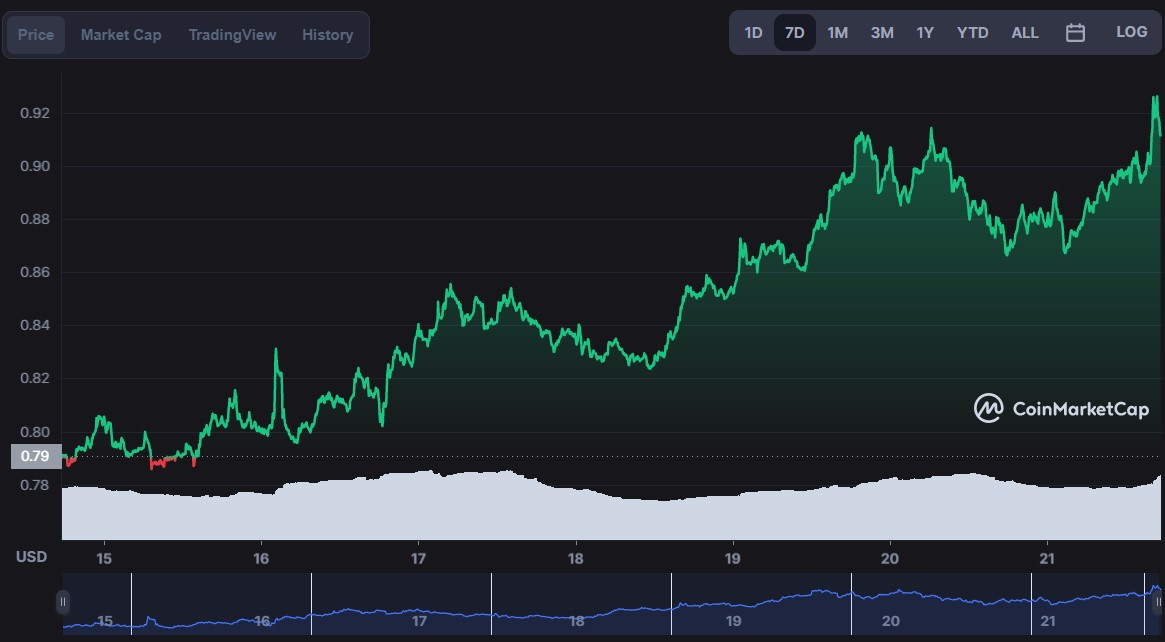Switch to 3M time range

tap(882, 33)
